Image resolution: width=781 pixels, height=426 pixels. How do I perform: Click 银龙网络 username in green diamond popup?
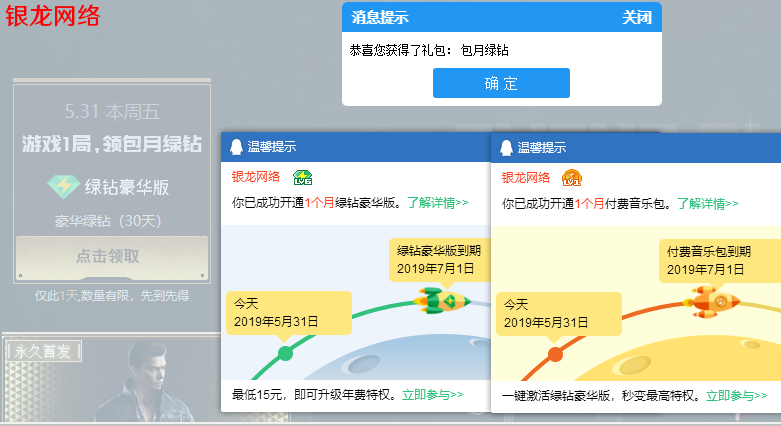[256, 177]
